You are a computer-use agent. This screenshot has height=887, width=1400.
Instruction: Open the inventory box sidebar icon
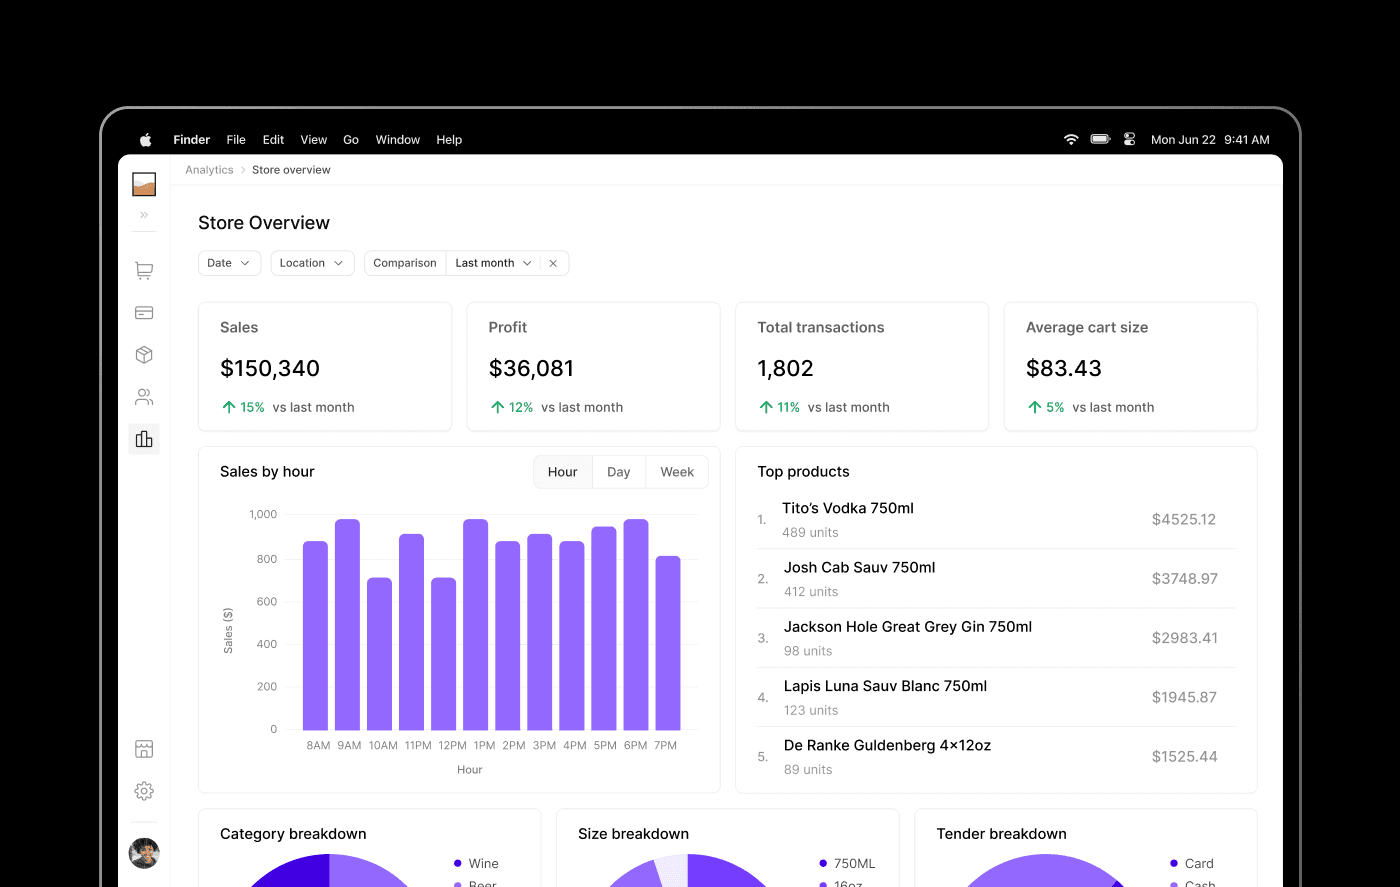click(x=144, y=355)
